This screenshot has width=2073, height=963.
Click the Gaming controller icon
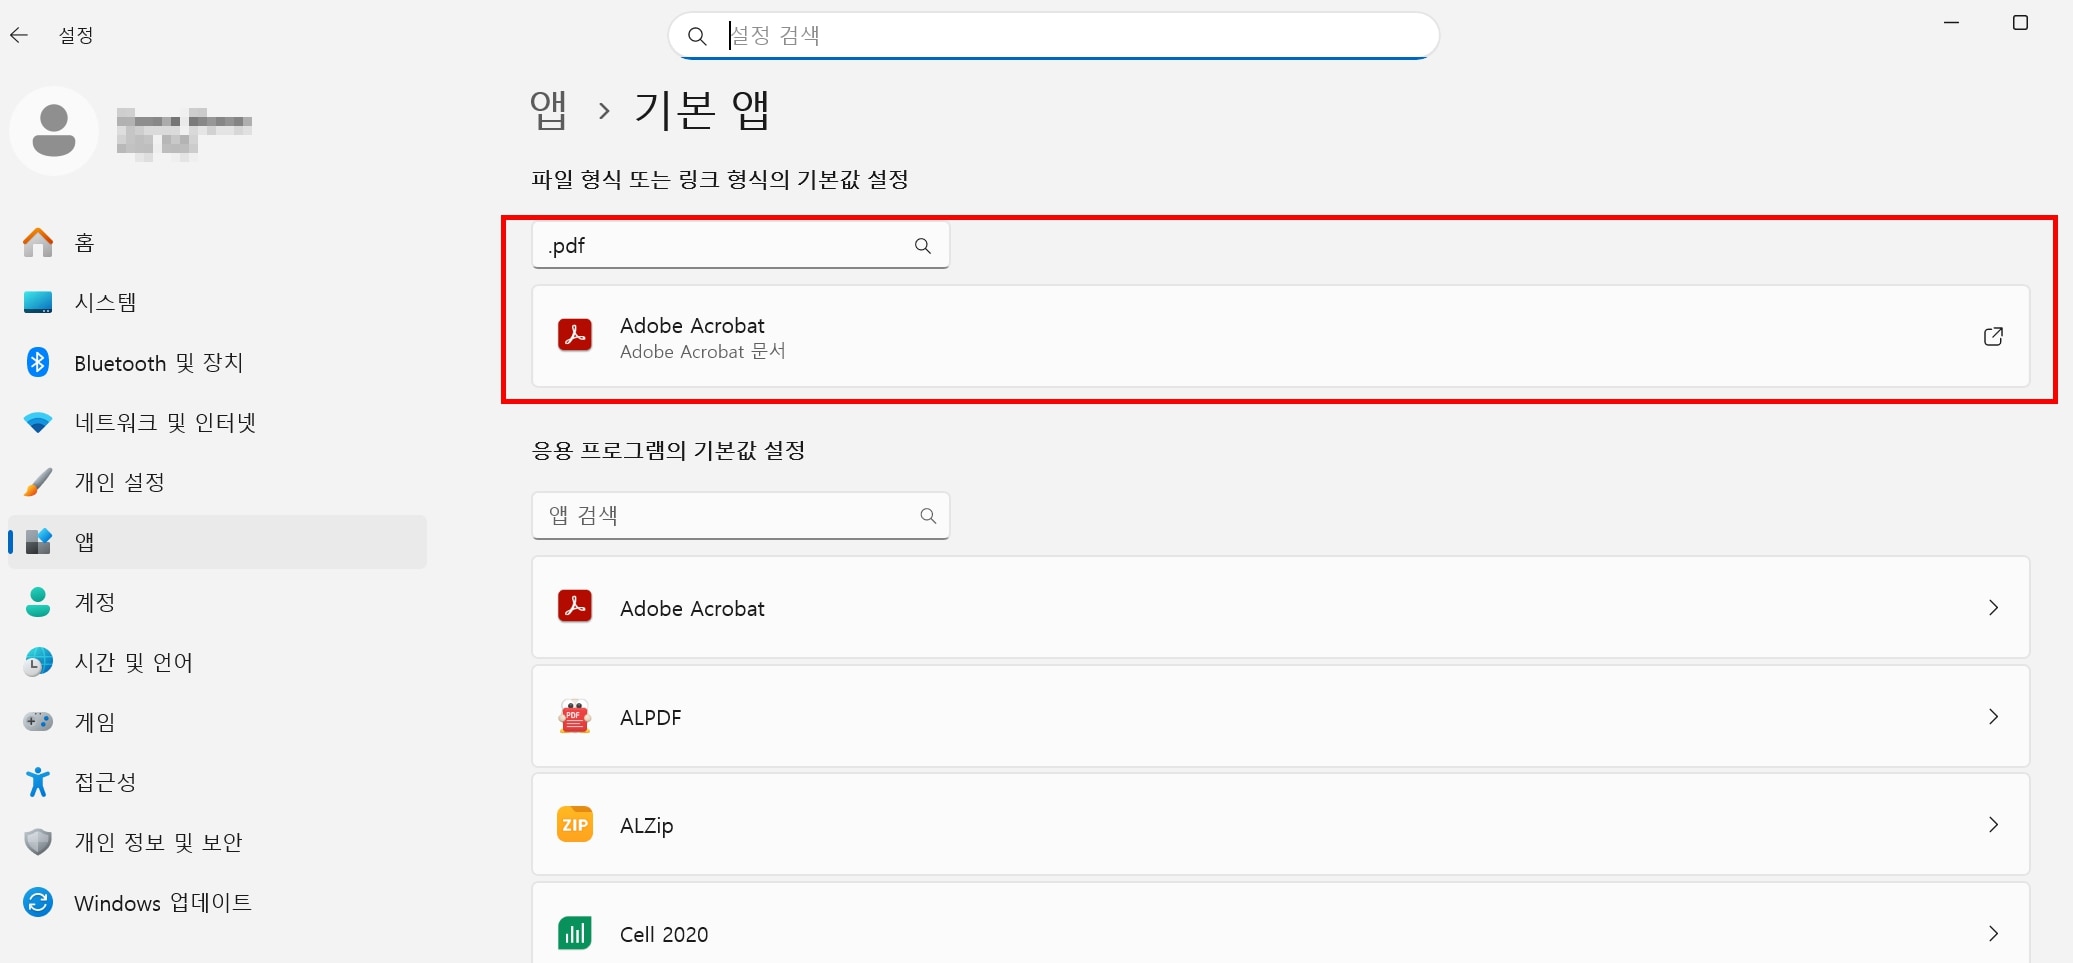38,722
